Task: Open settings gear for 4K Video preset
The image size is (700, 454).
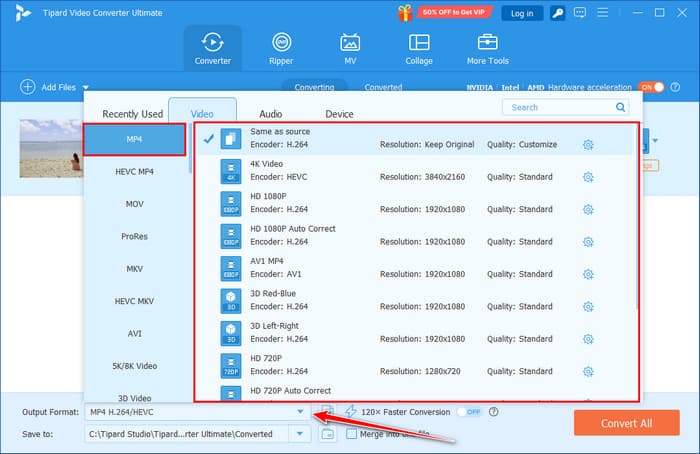Action: pyautogui.click(x=588, y=177)
